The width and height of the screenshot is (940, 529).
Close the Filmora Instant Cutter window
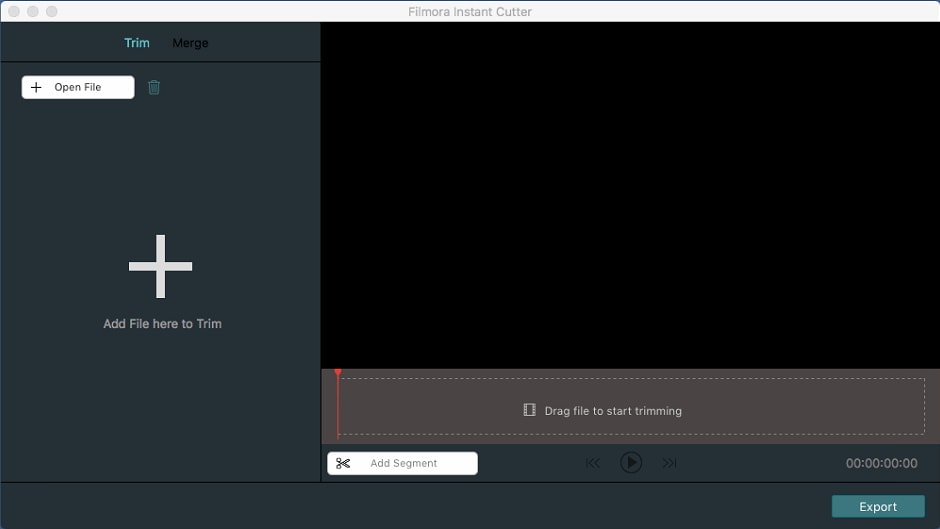tap(14, 11)
